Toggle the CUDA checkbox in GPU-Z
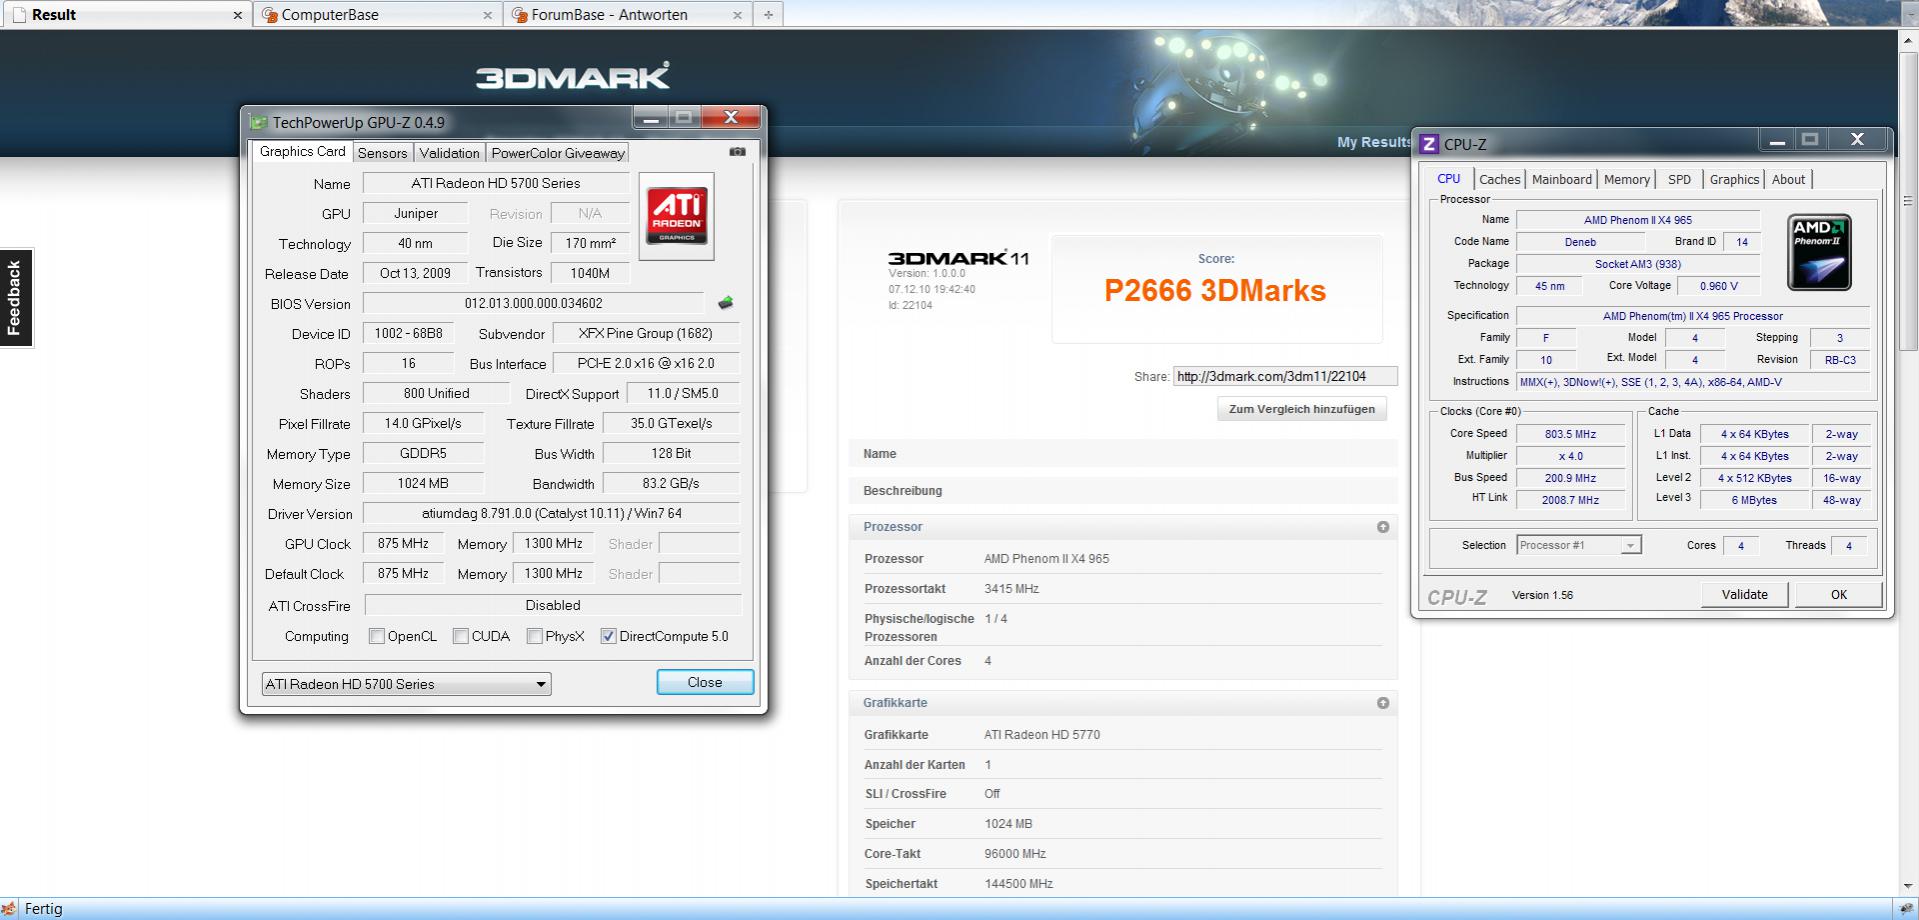The width and height of the screenshot is (1919, 920). coord(461,636)
